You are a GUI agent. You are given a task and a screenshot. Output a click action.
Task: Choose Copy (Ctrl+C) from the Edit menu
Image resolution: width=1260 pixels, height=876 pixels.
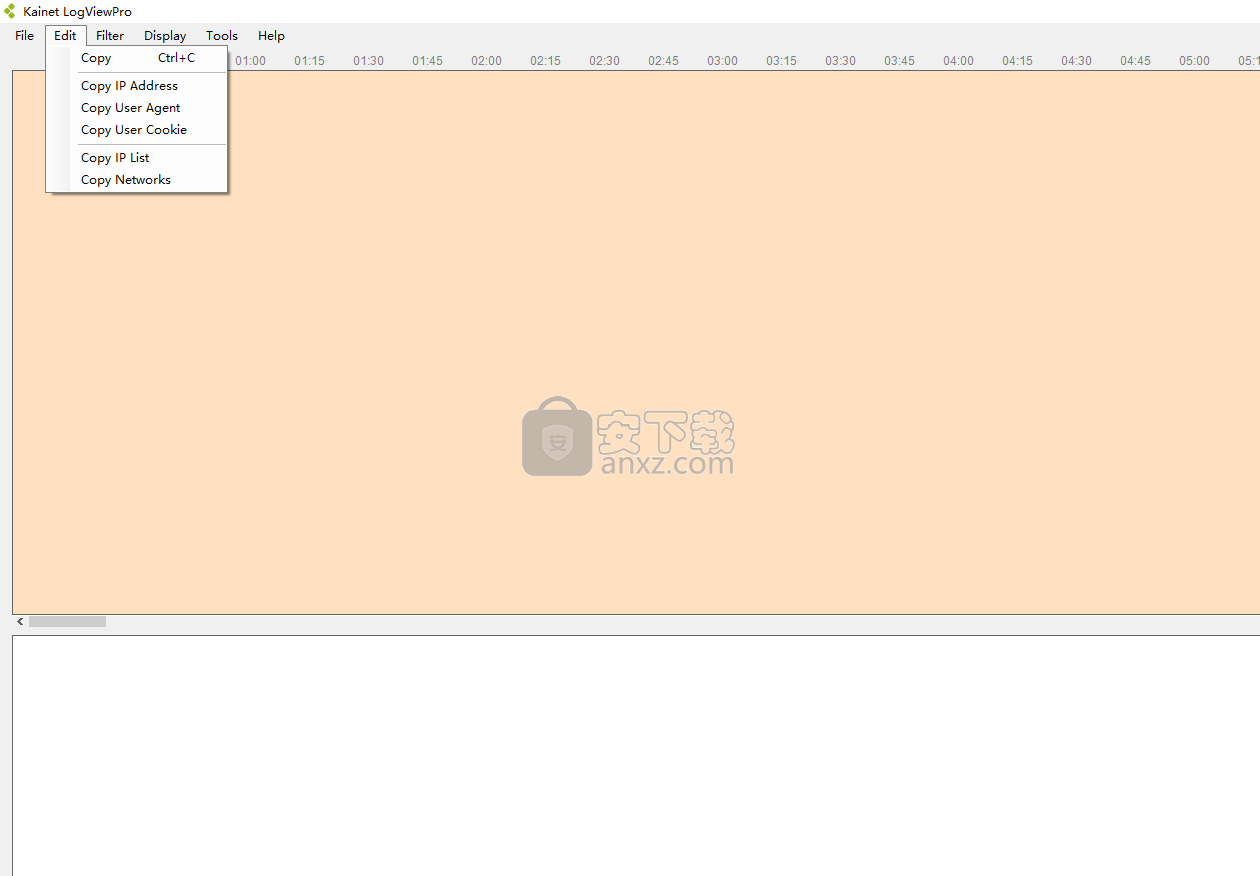click(138, 58)
